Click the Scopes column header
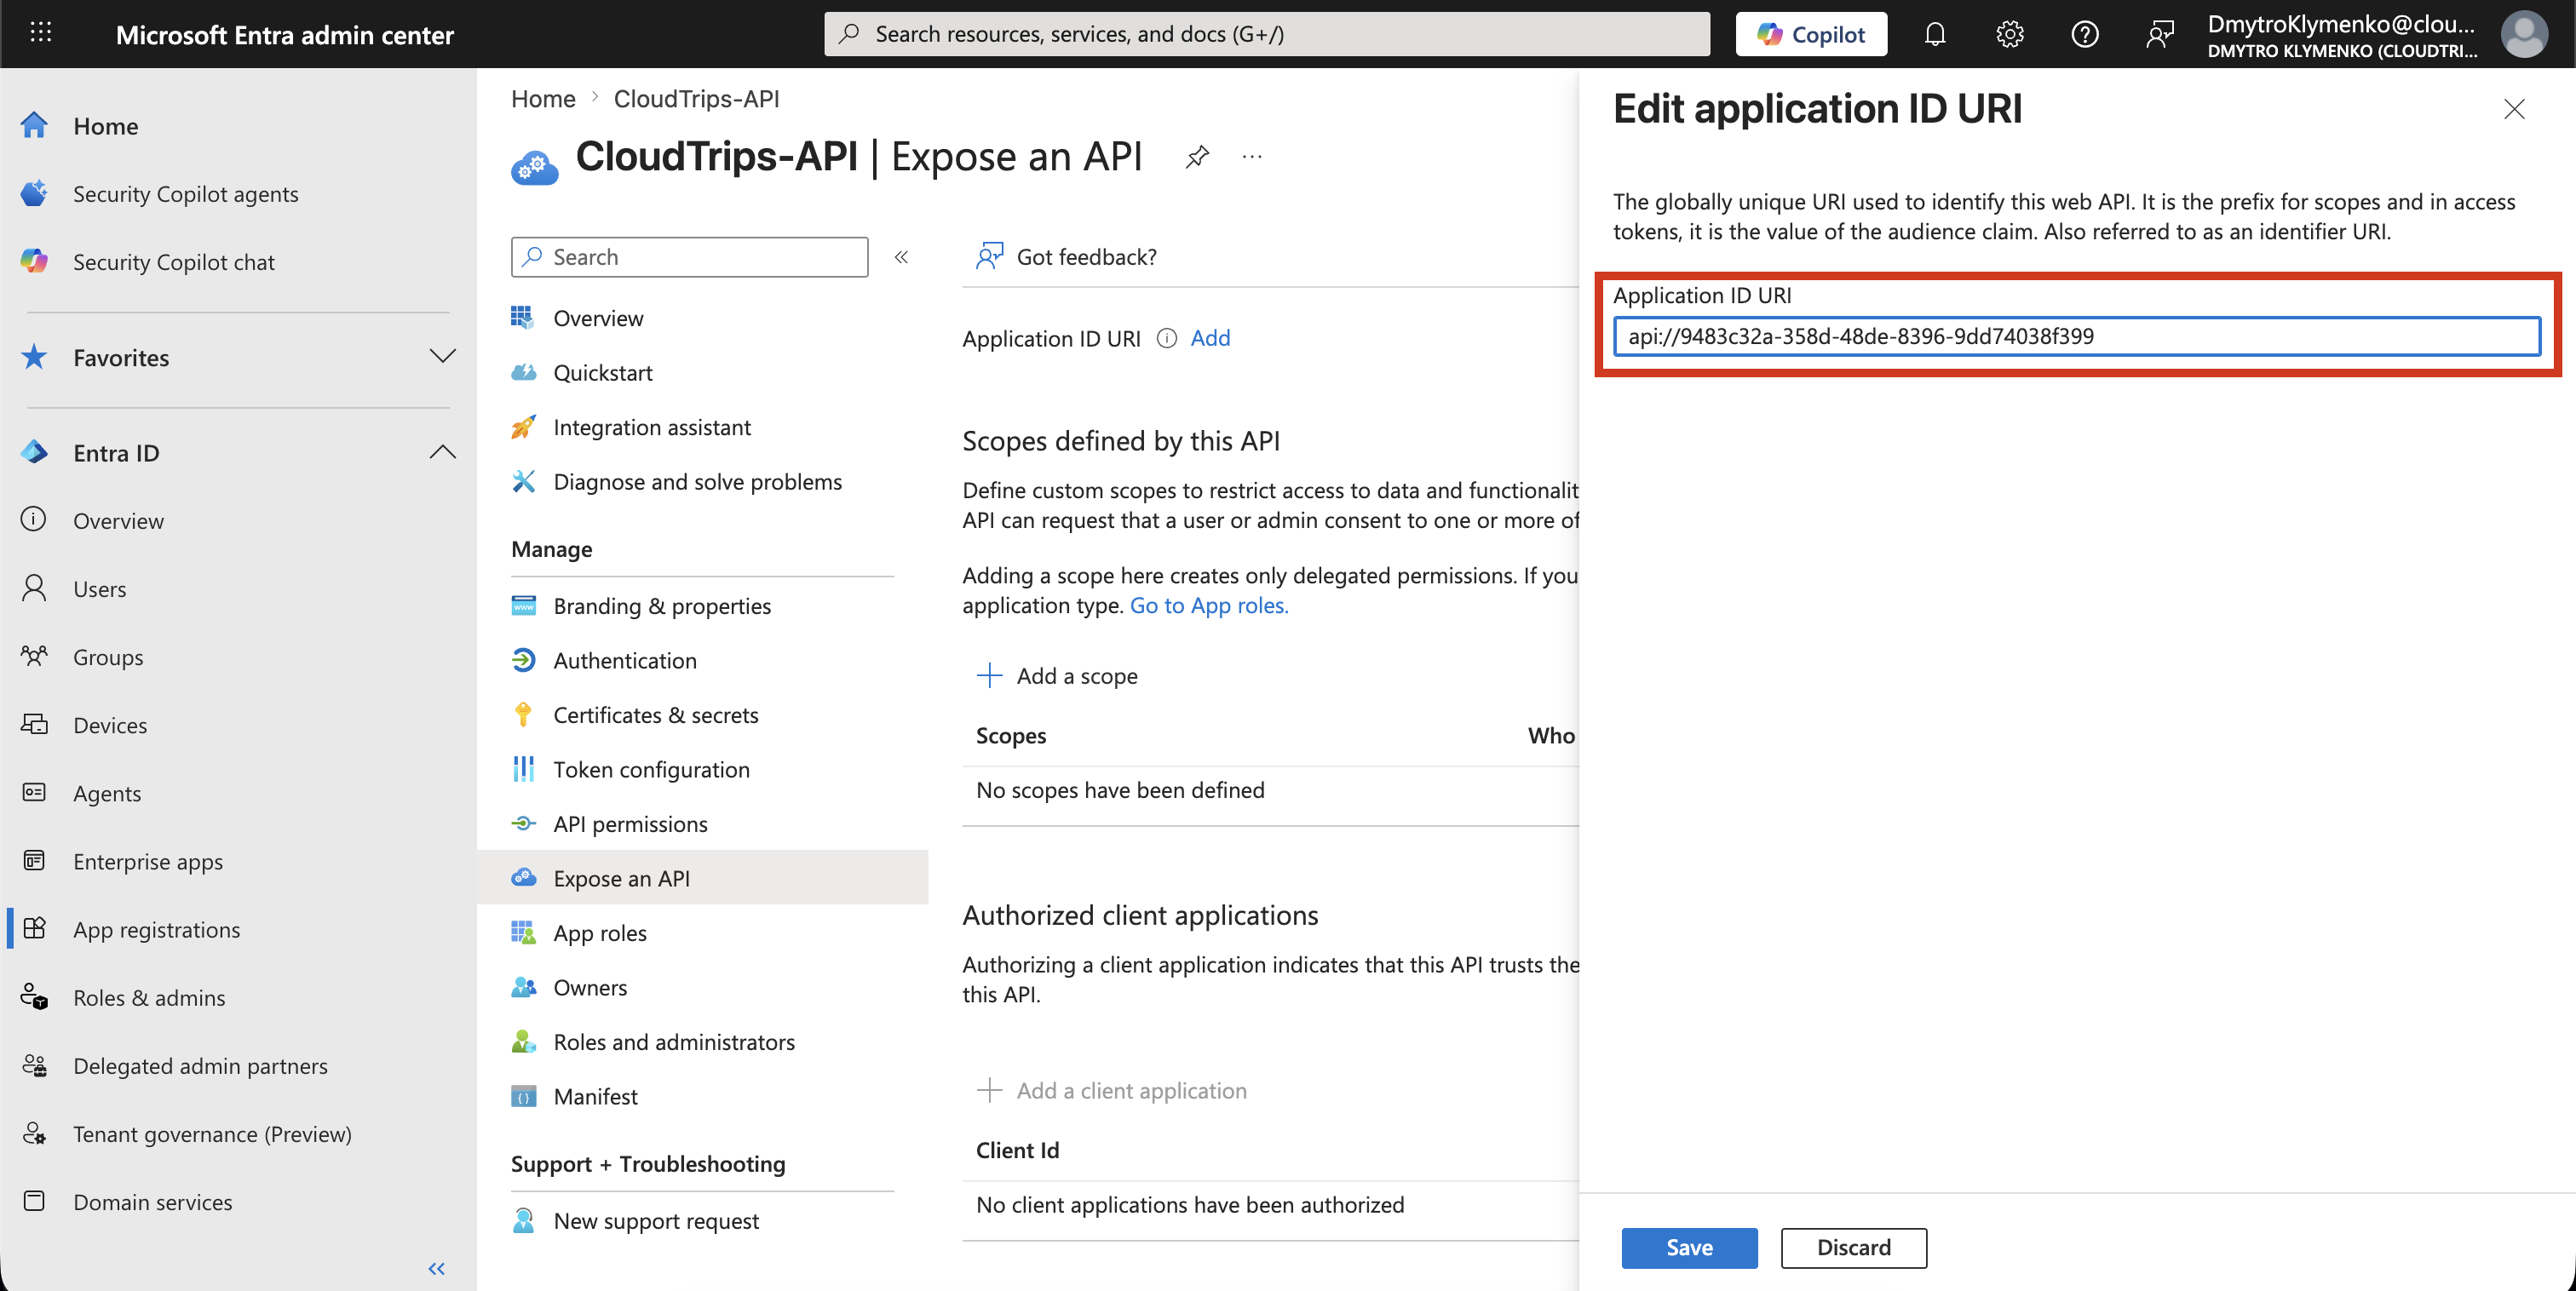The image size is (2576, 1291). click(1011, 735)
